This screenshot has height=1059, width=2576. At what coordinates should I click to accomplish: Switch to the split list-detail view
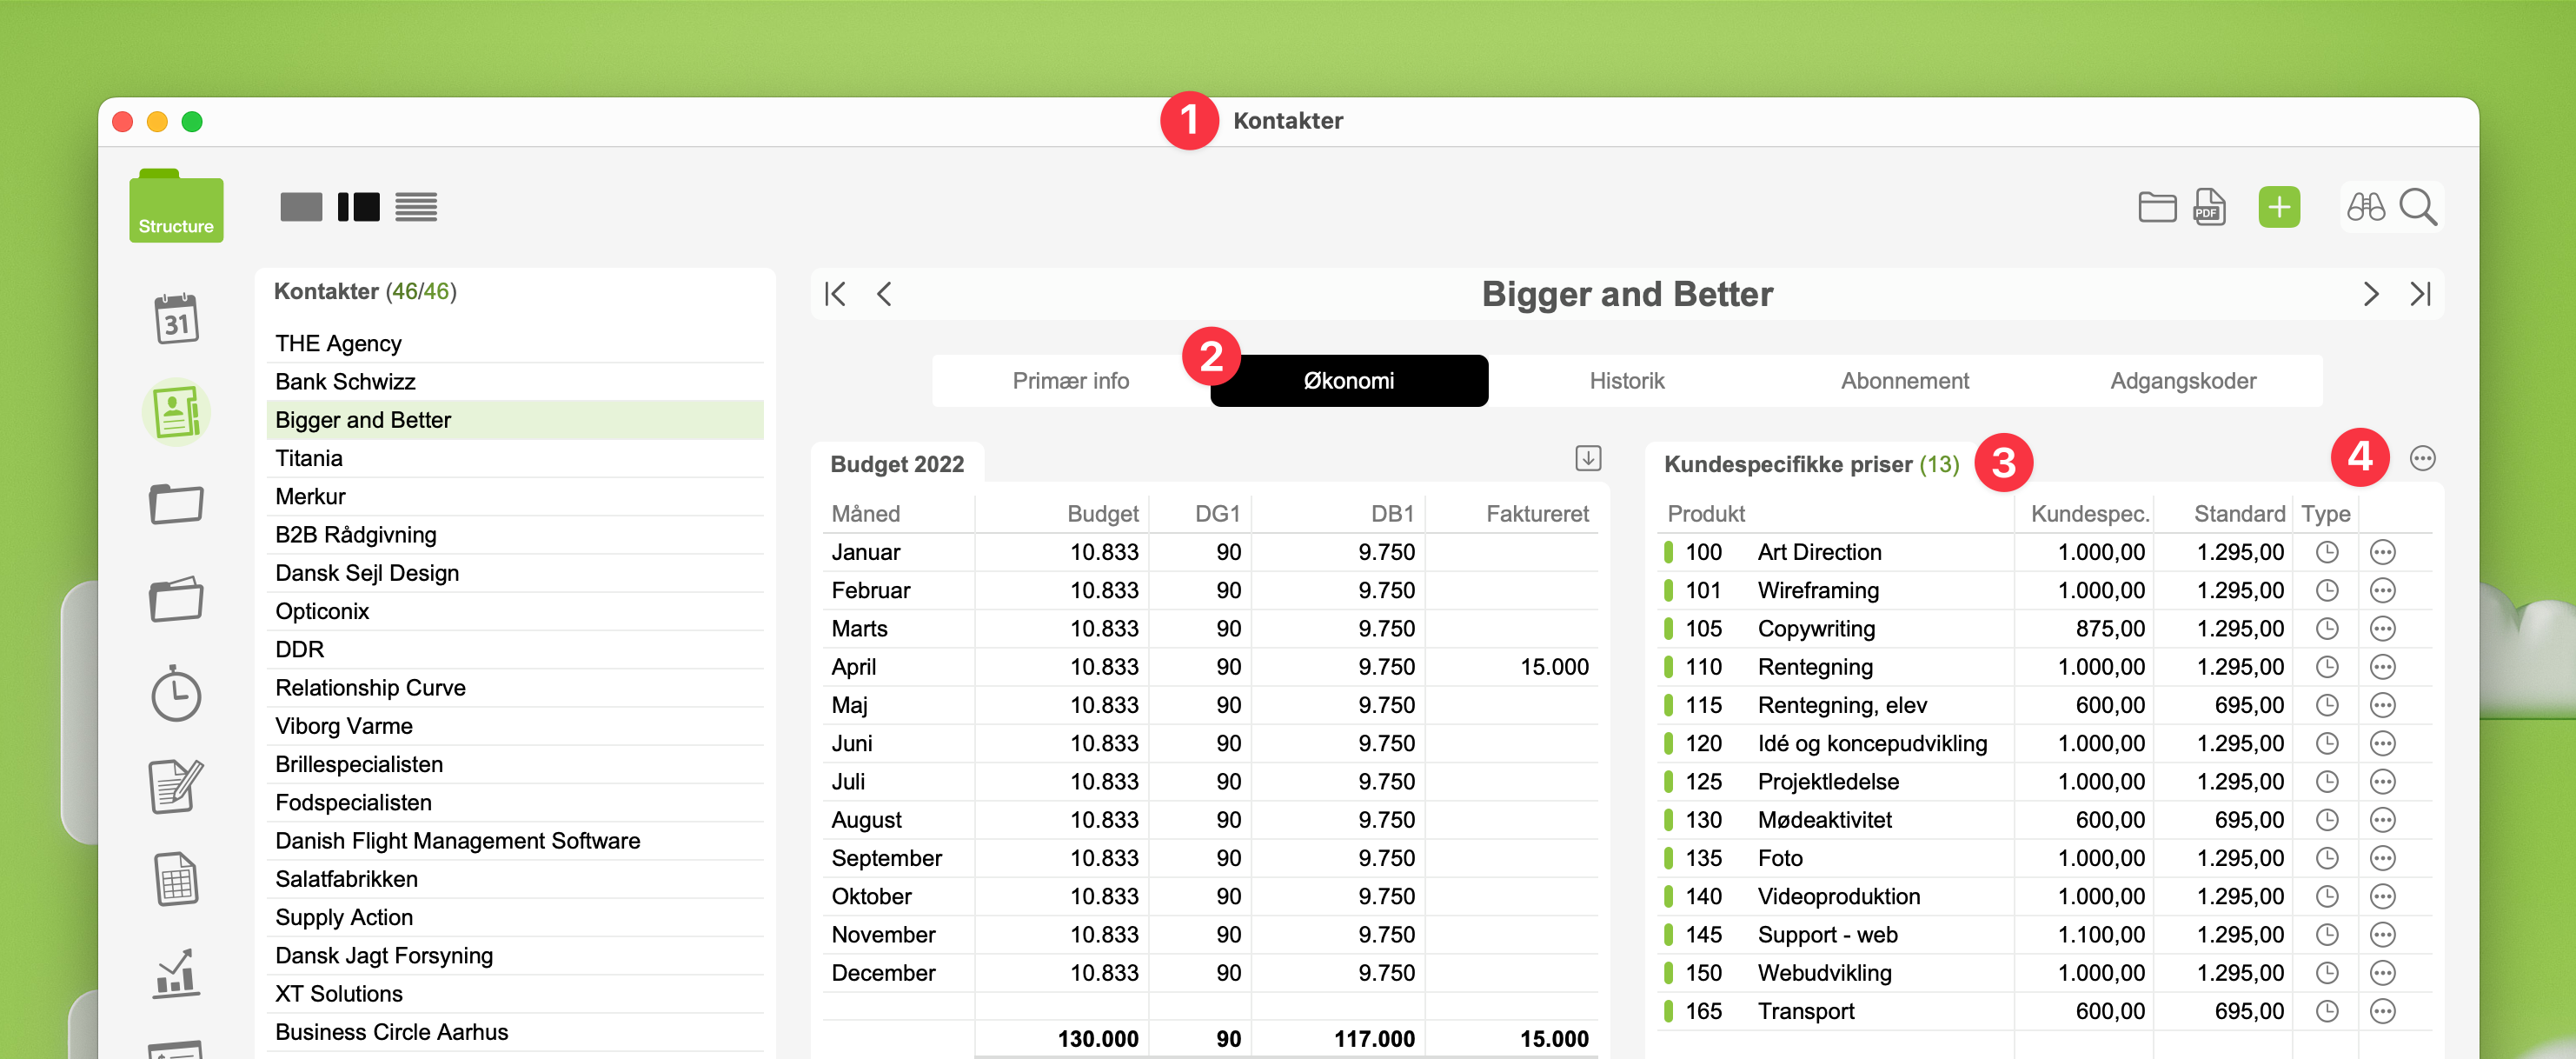tap(358, 207)
